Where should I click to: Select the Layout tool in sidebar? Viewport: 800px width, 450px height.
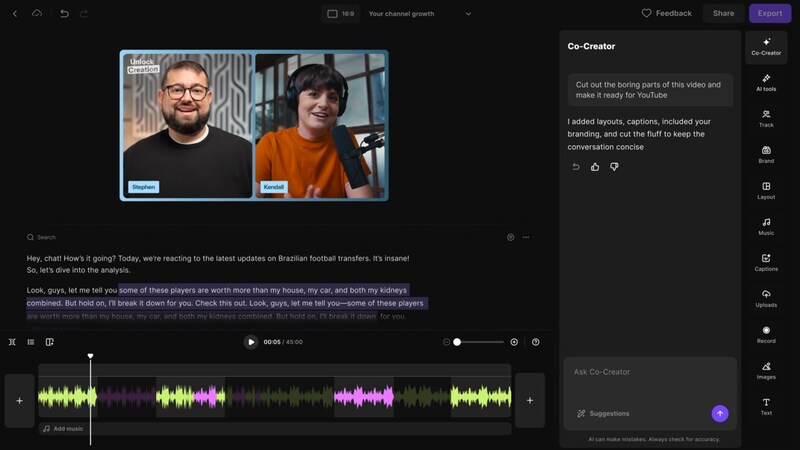pos(766,190)
